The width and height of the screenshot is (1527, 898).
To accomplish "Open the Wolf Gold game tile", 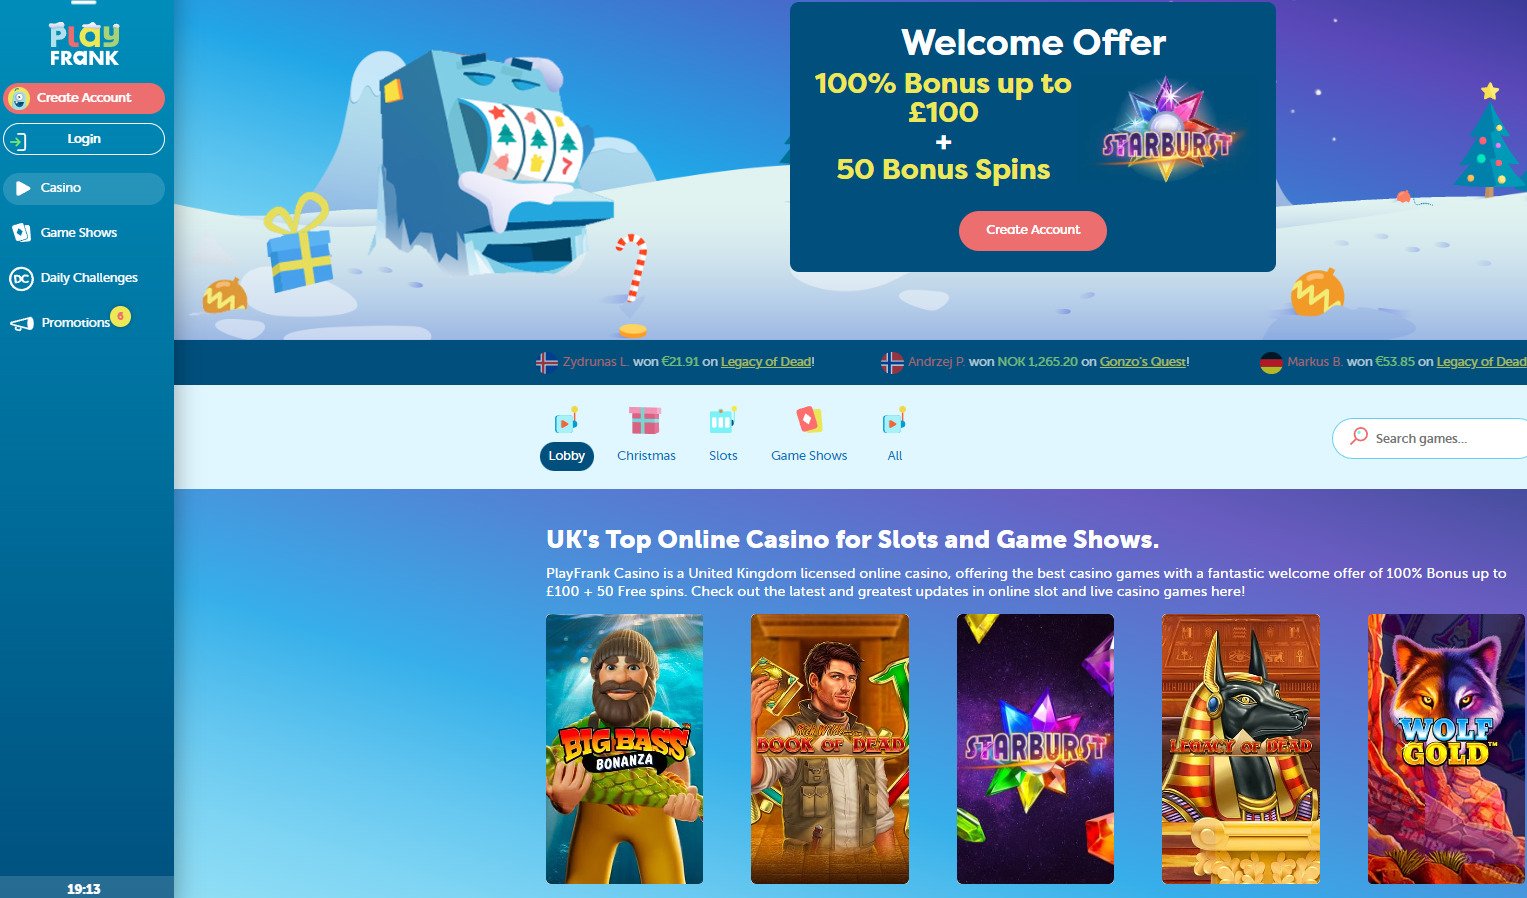I will pos(1446,749).
